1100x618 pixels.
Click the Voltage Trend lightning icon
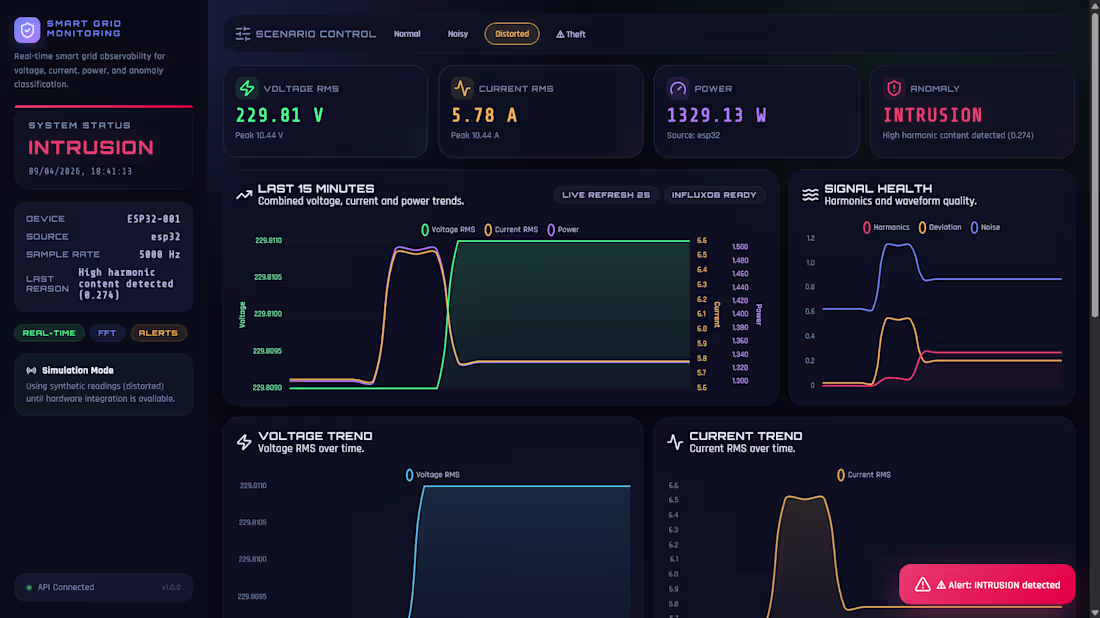click(x=244, y=442)
